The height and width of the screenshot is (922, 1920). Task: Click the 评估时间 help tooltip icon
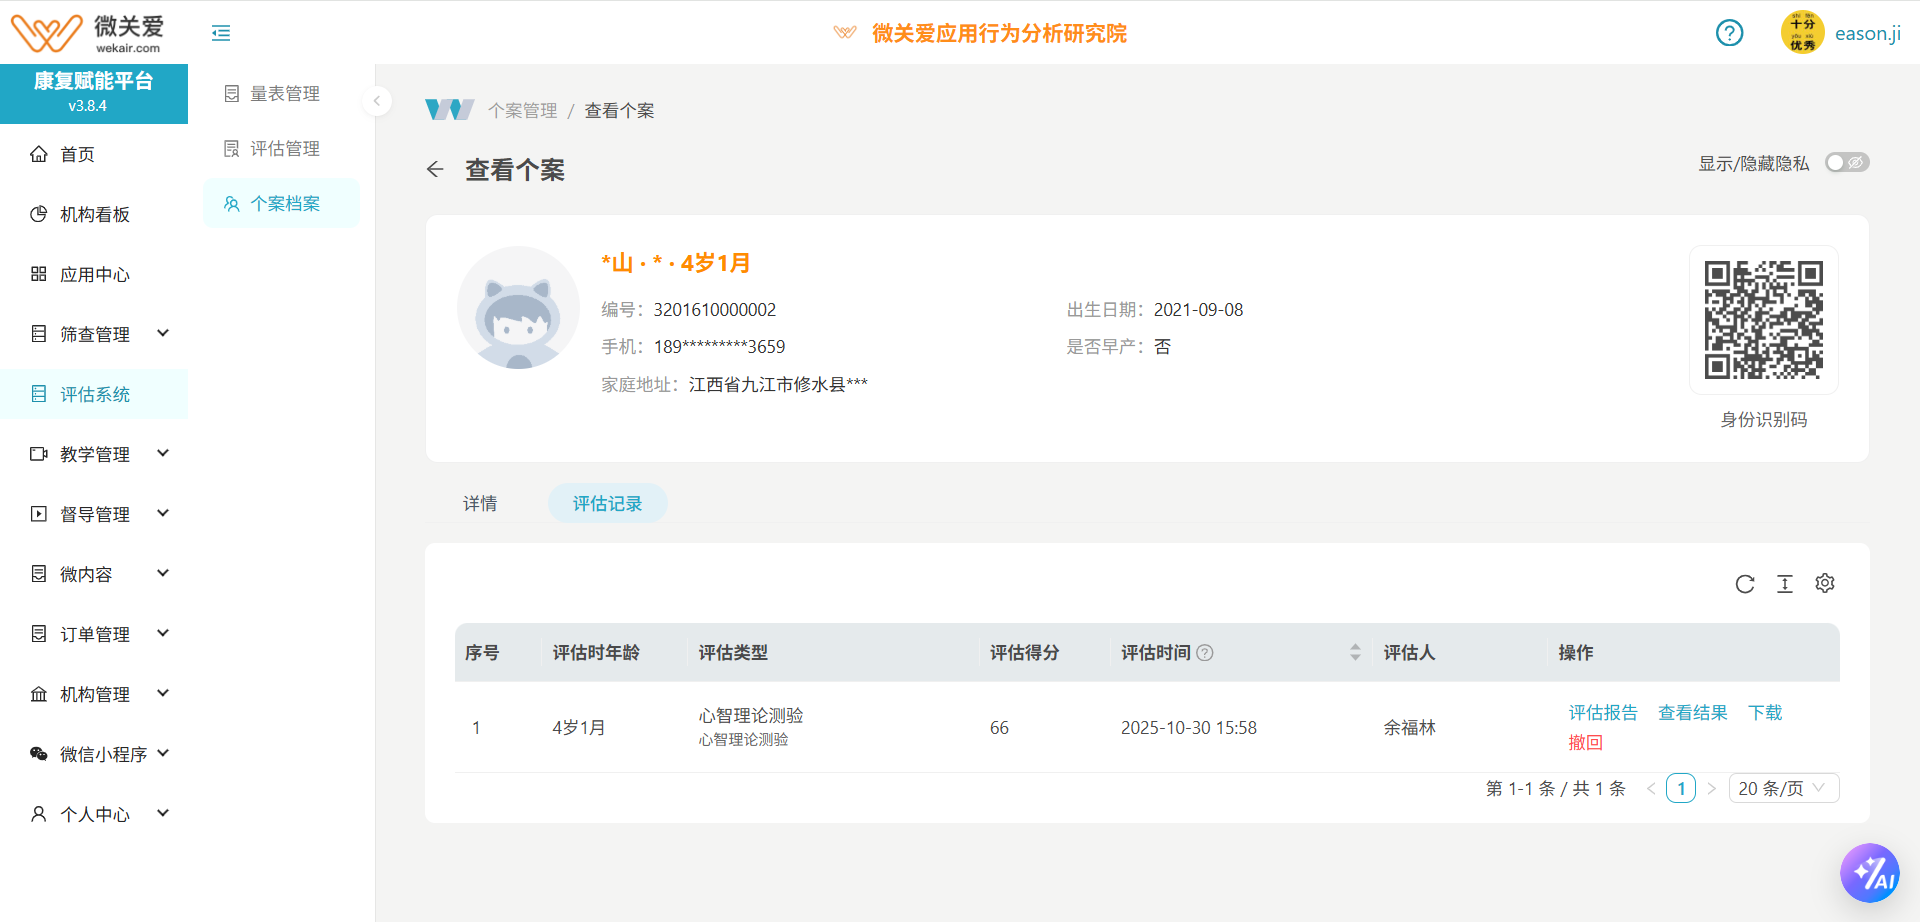coord(1205,653)
